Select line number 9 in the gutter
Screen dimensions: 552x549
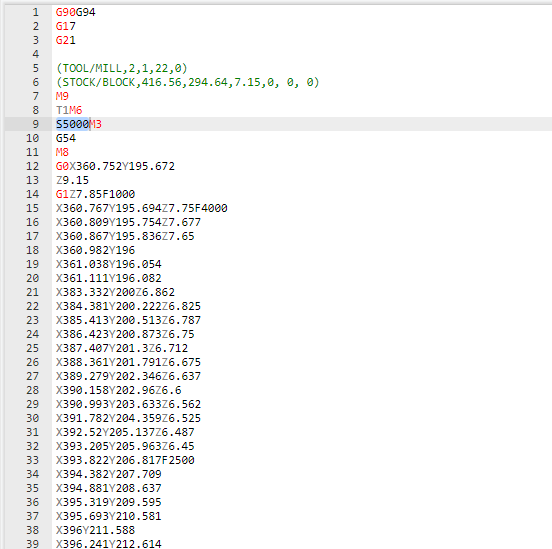[36, 124]
